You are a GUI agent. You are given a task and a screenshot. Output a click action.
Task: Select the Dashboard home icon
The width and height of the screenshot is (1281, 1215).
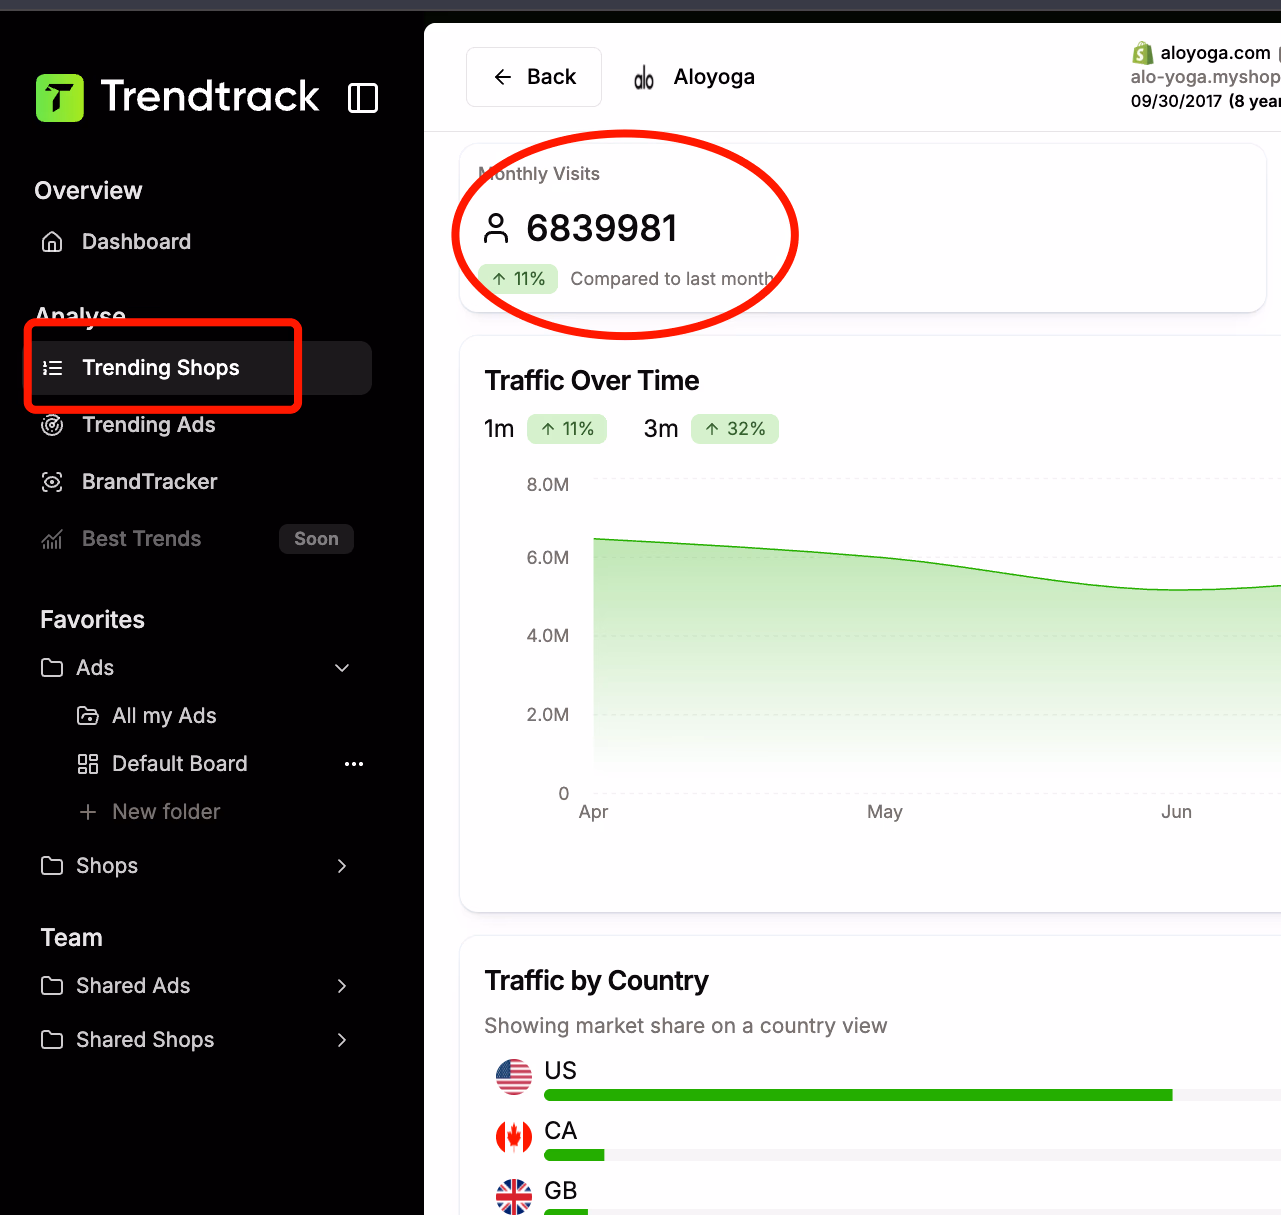[52, 241]
